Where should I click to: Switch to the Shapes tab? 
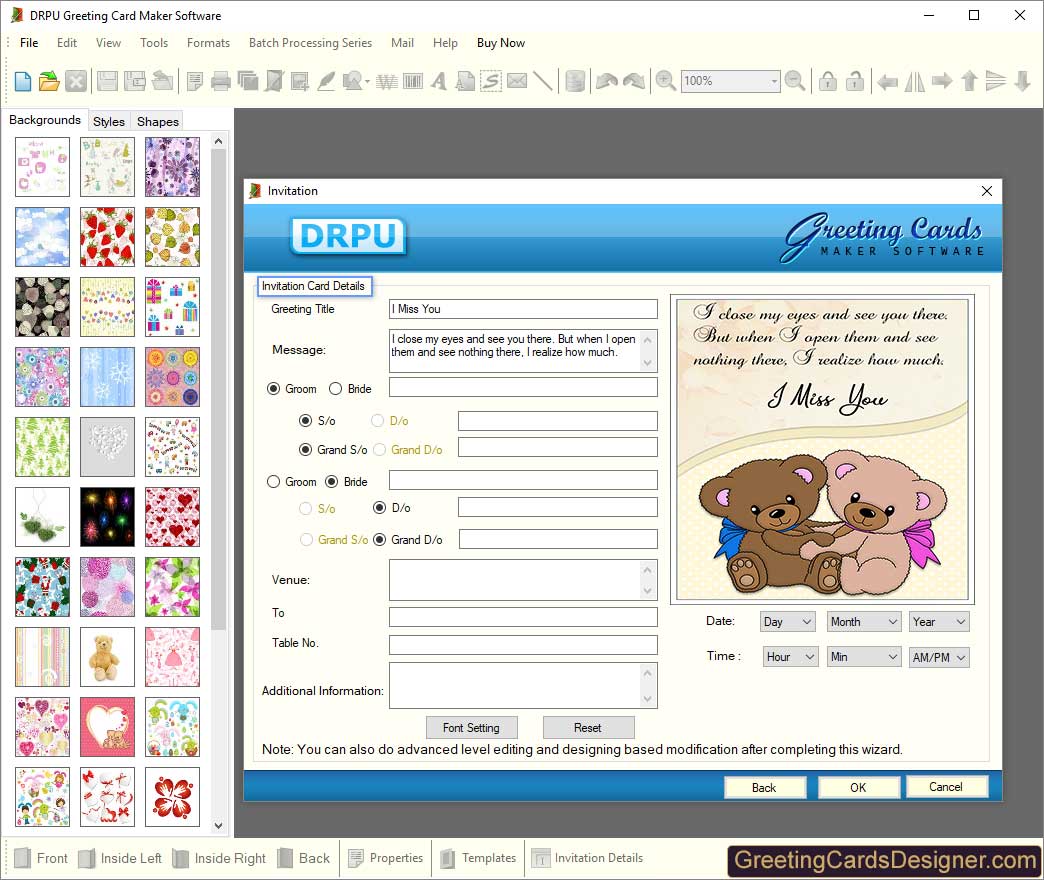pyautogui.click(x=158, y=122)
